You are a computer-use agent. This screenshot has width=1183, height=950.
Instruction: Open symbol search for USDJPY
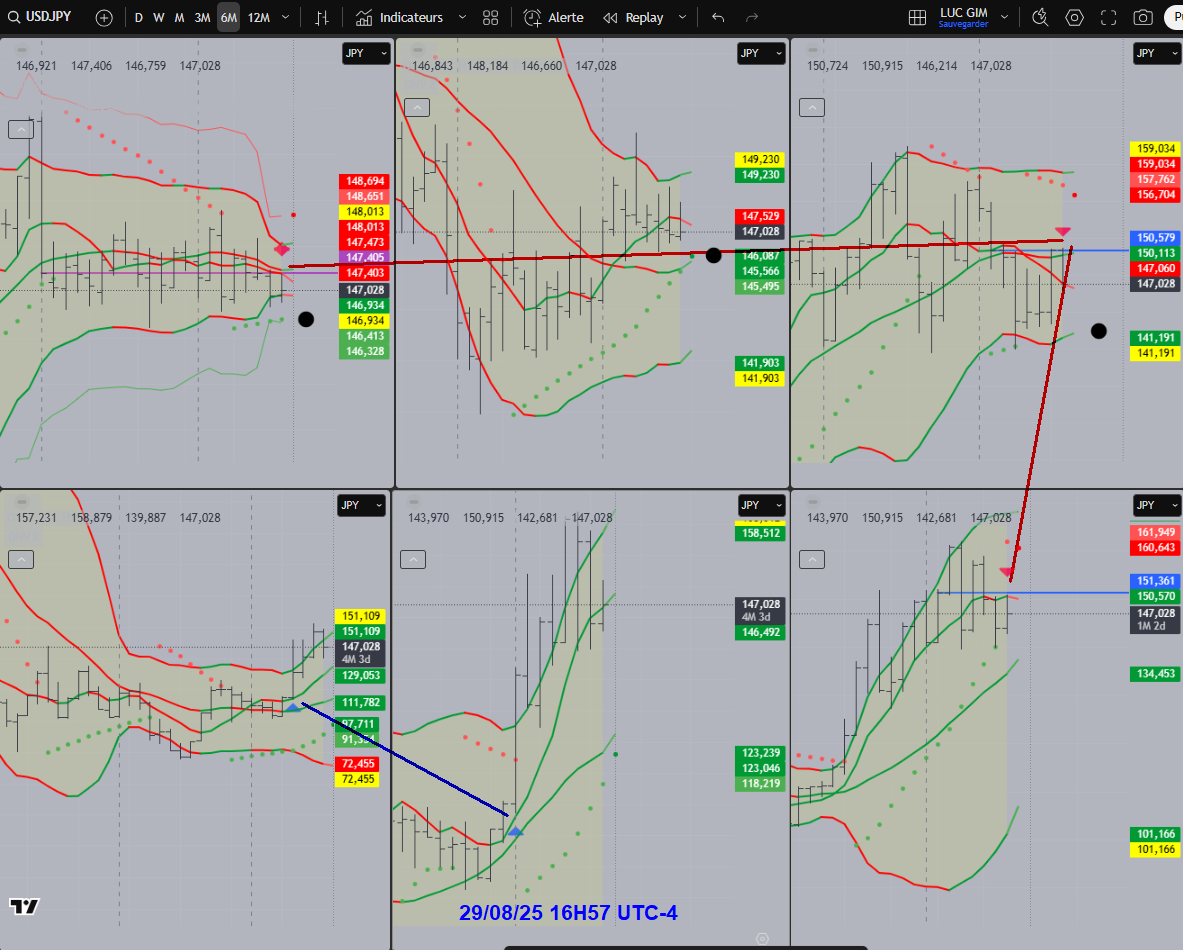point(39,17)
